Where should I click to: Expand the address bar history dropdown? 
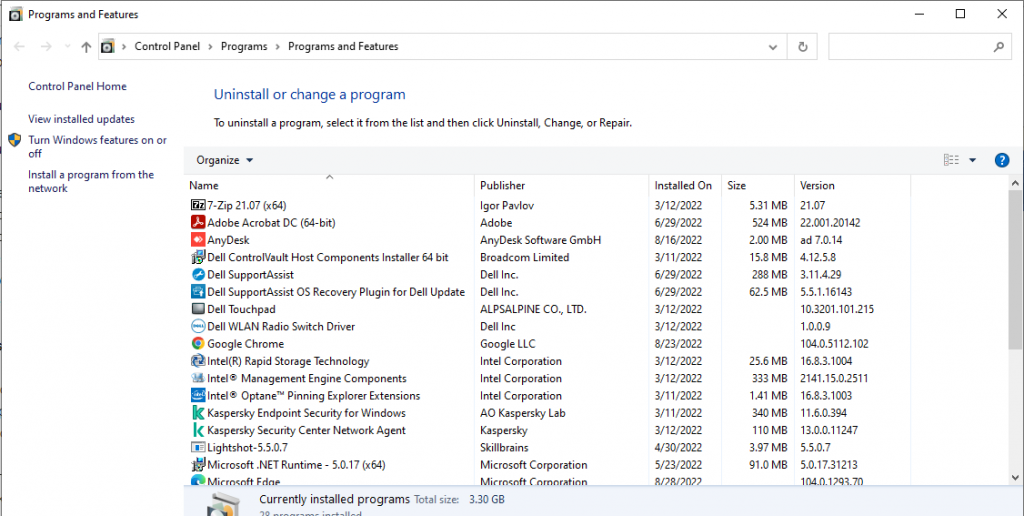click(x=772, y=47)
